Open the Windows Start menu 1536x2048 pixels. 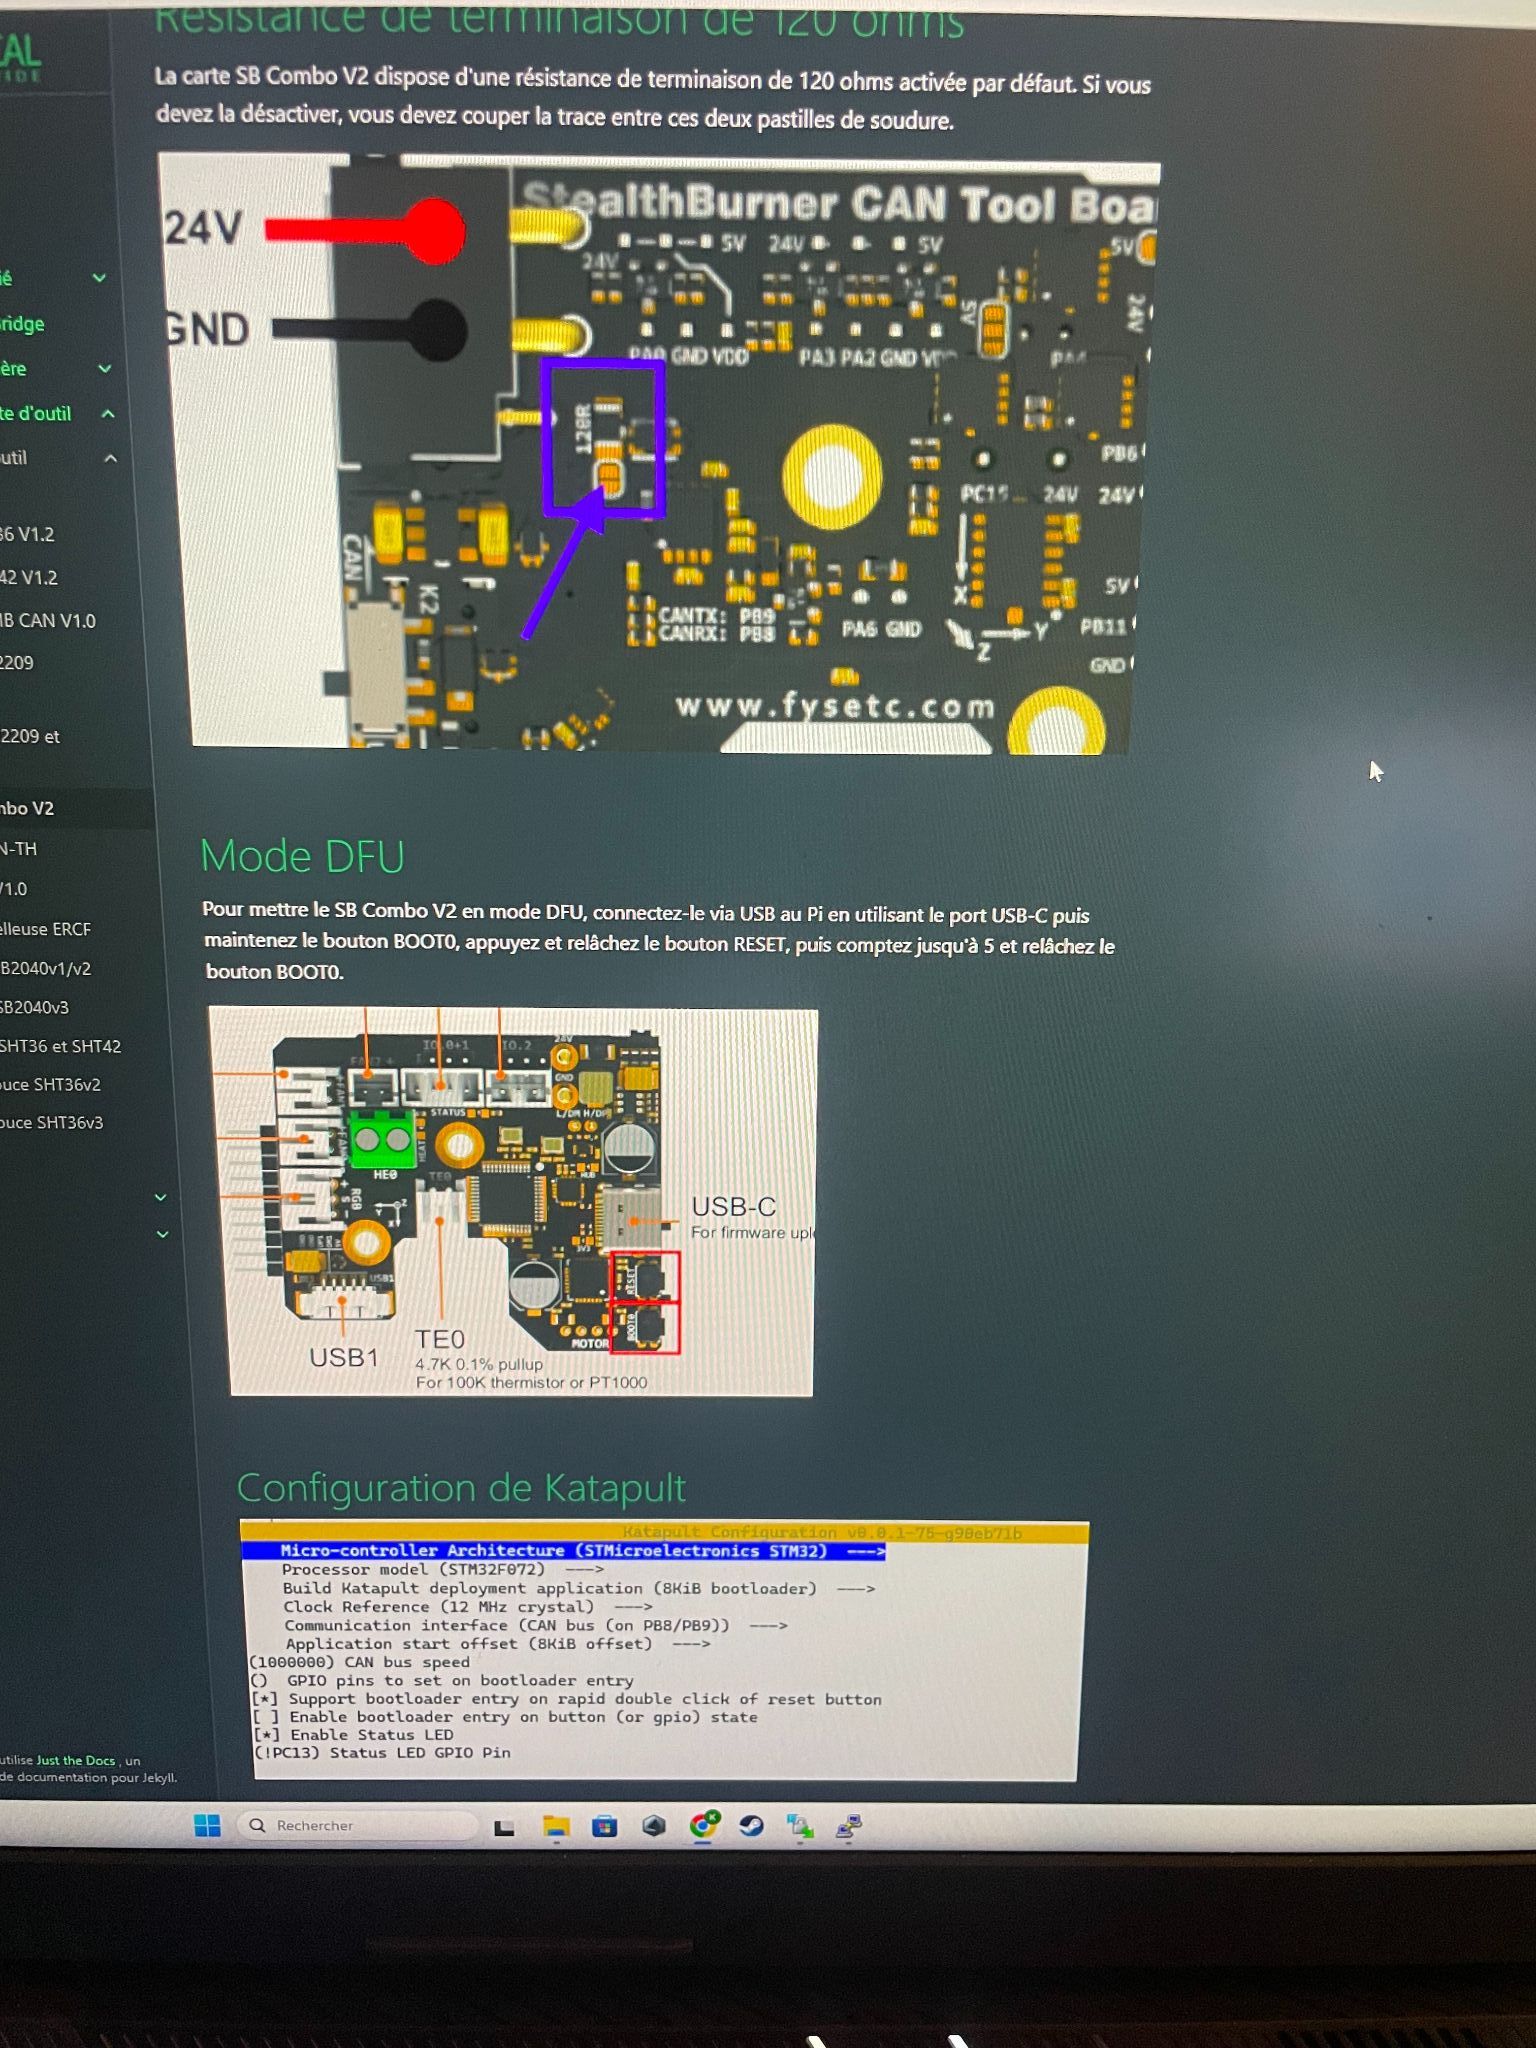207,1825
